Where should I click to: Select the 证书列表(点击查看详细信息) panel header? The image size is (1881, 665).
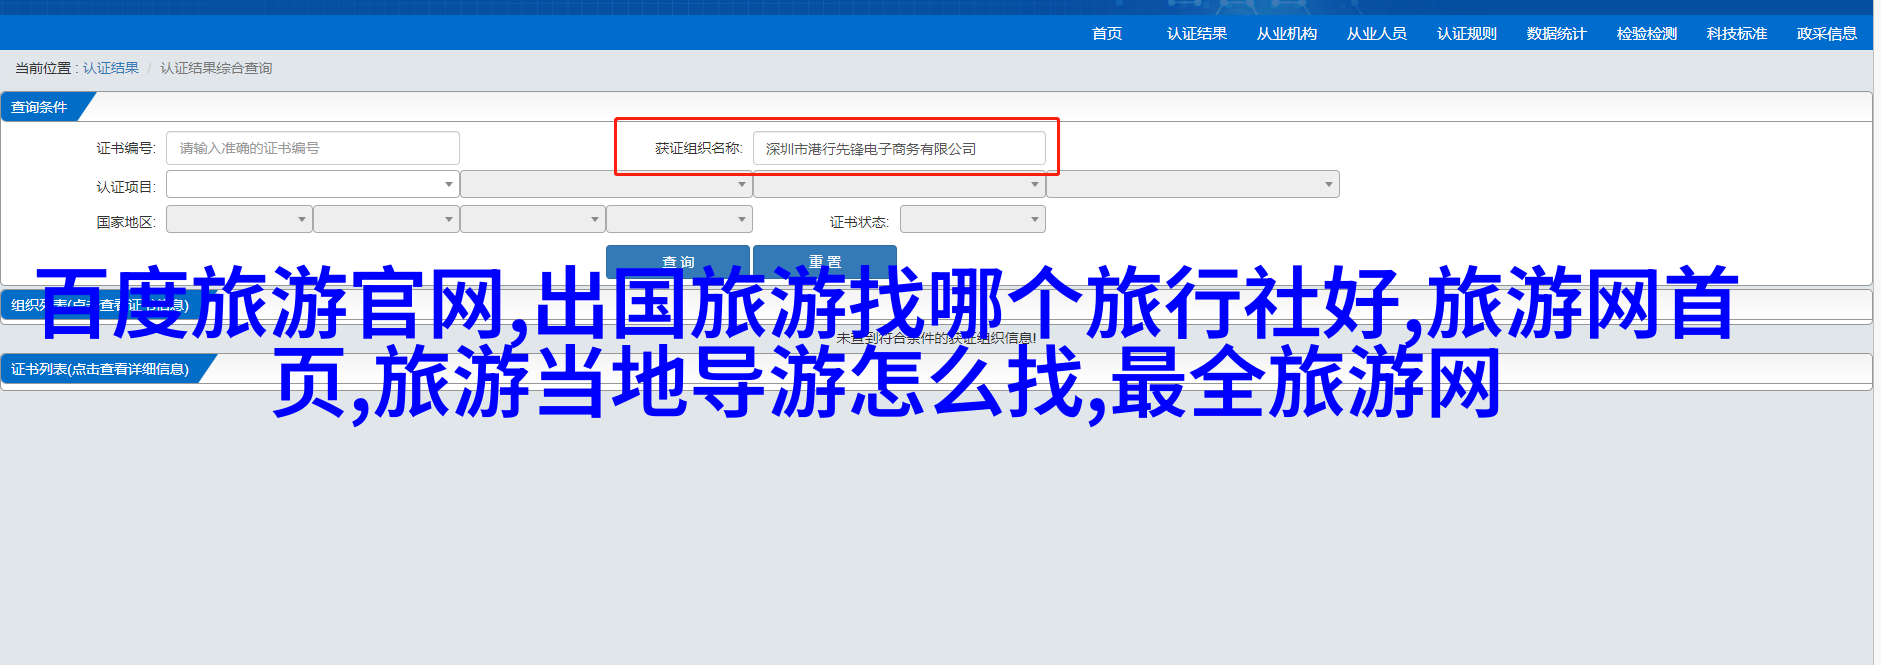tap(100, 369)
